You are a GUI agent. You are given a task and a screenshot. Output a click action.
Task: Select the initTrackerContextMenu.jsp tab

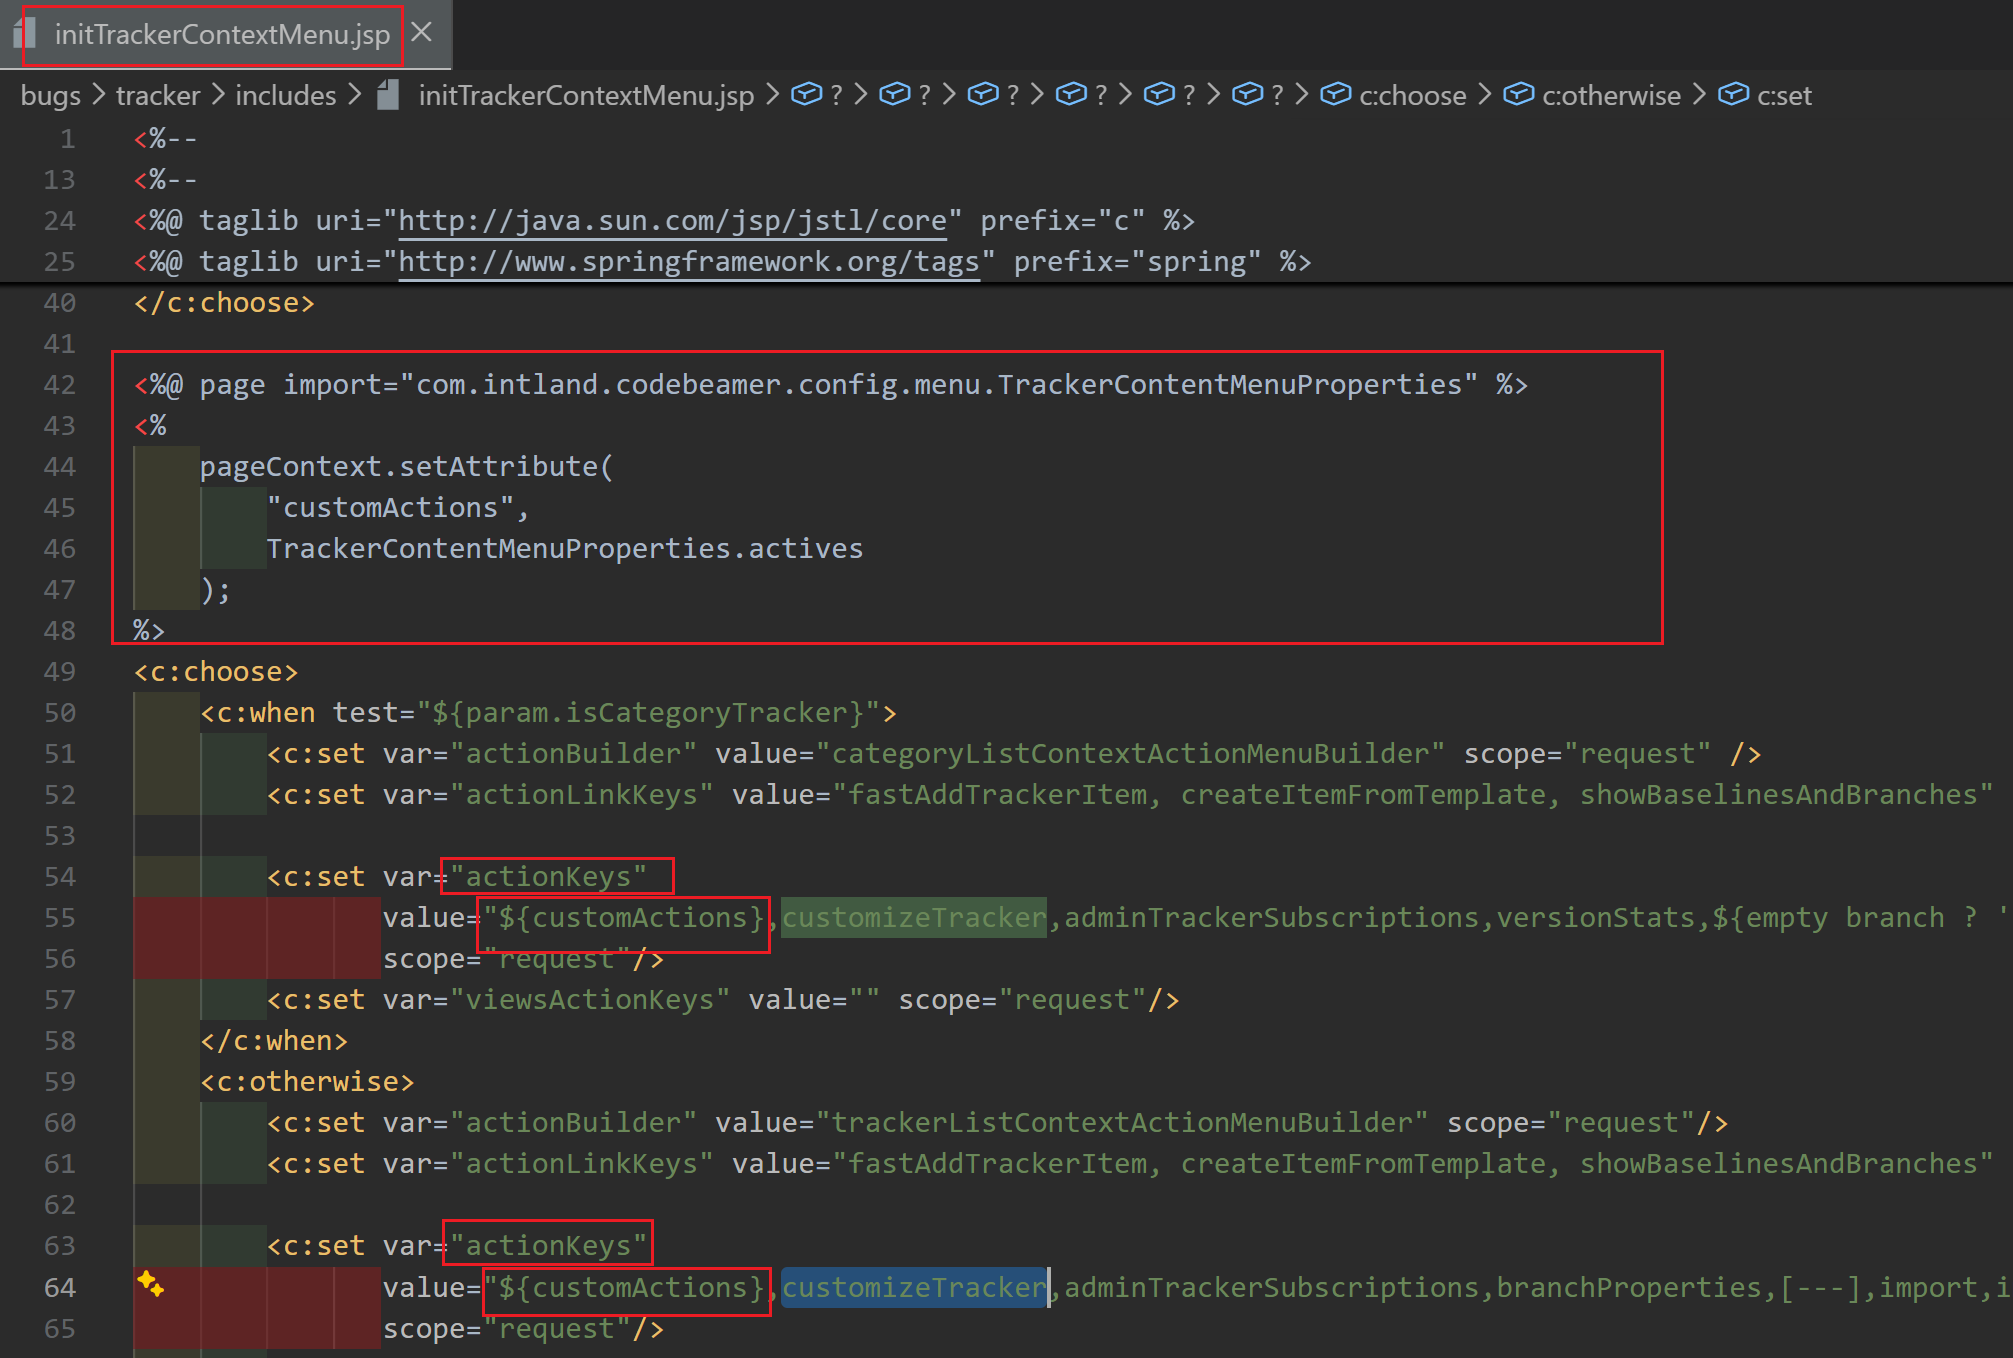point(222,35)
